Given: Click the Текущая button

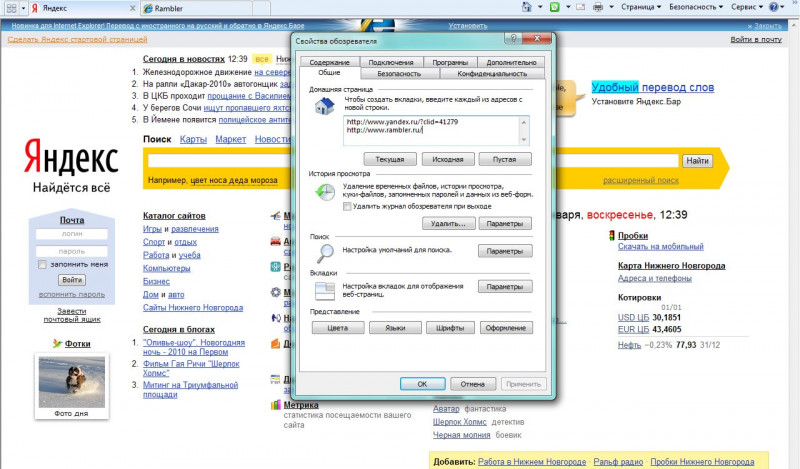Looking at the screenshot, I should click(390, 159).
